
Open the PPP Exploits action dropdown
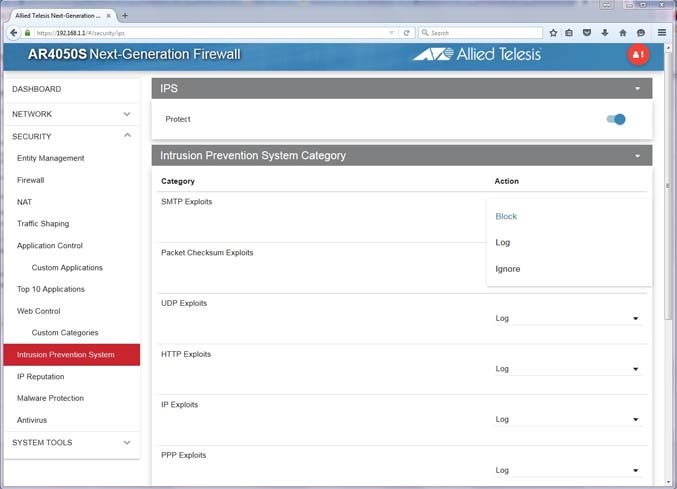[567, 470]
